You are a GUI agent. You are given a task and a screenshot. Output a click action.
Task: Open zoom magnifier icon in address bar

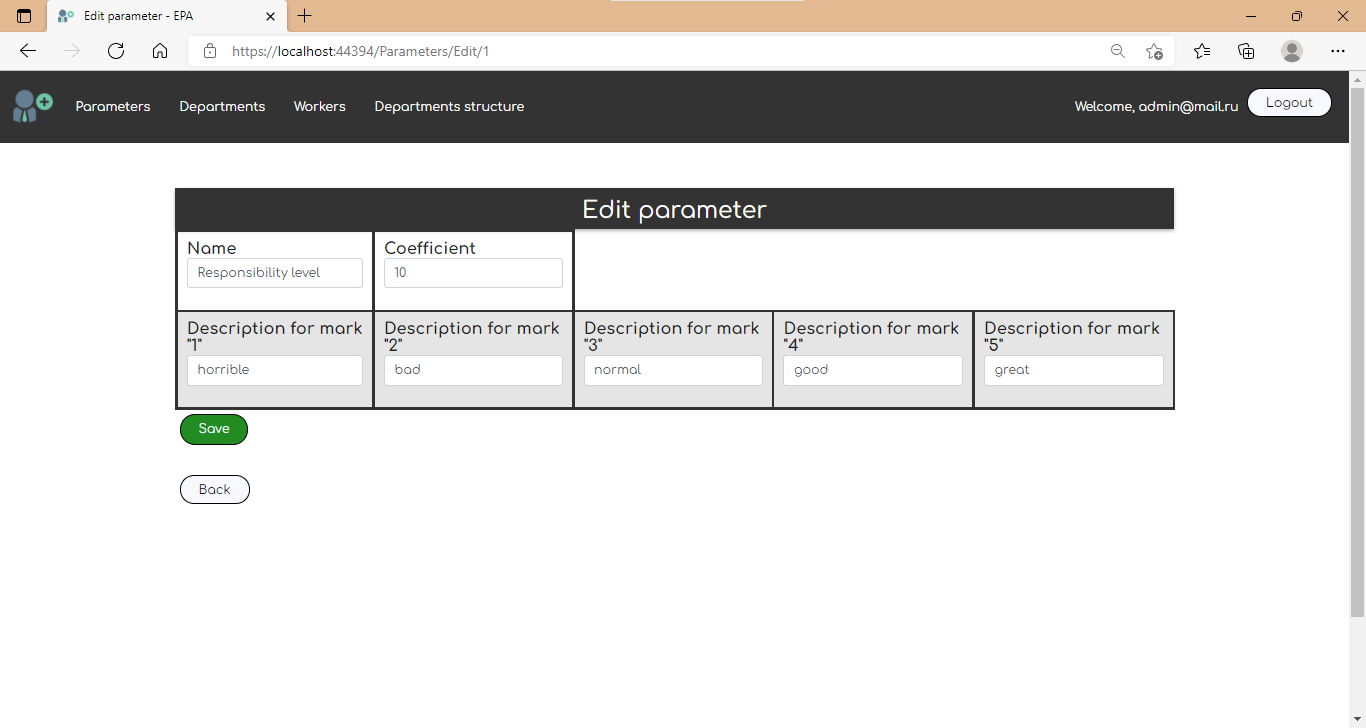click(x=1118, y=51)
